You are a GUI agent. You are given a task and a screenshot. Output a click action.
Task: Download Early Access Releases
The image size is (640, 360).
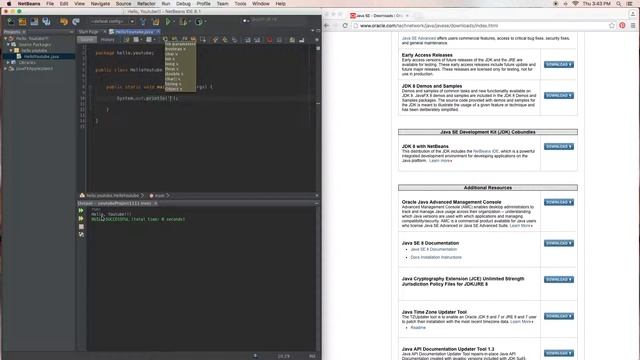tap(559, 64)
